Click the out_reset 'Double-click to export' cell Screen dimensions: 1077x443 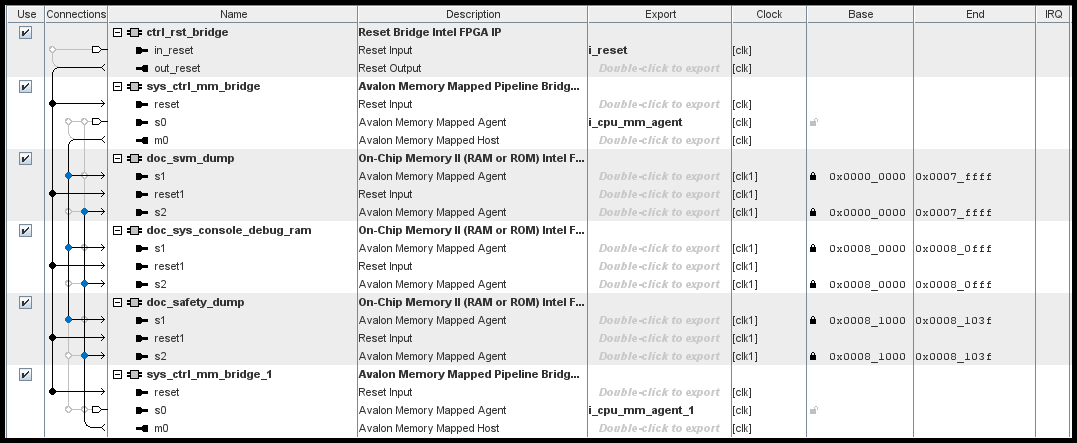[x=658, y=68]
